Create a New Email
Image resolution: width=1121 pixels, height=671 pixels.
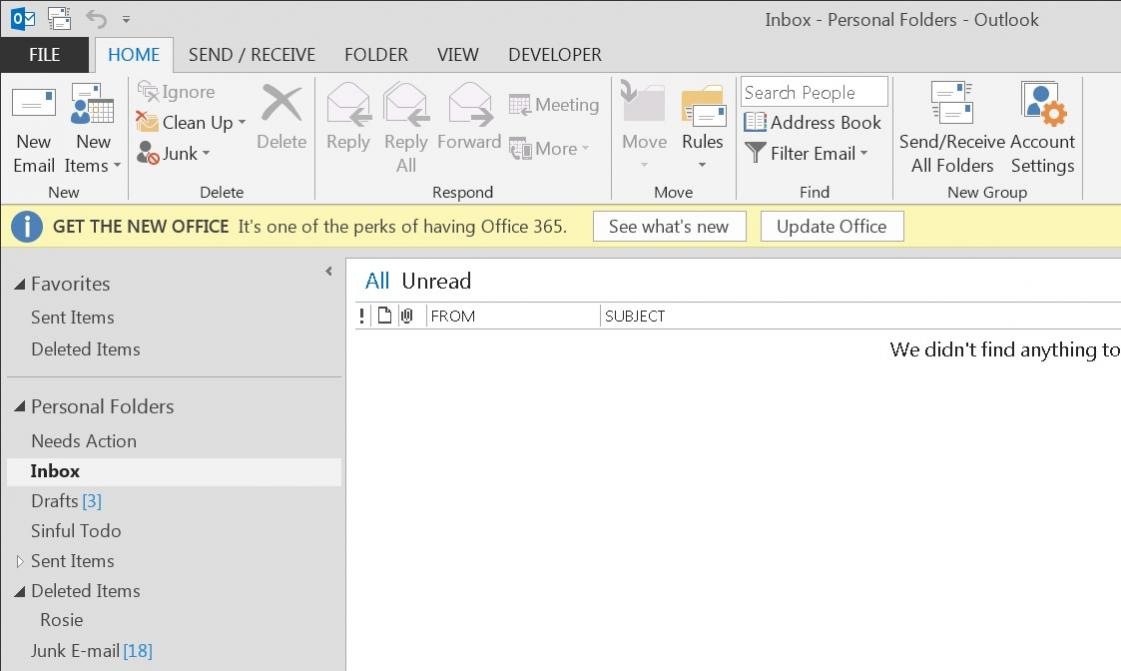34,129
